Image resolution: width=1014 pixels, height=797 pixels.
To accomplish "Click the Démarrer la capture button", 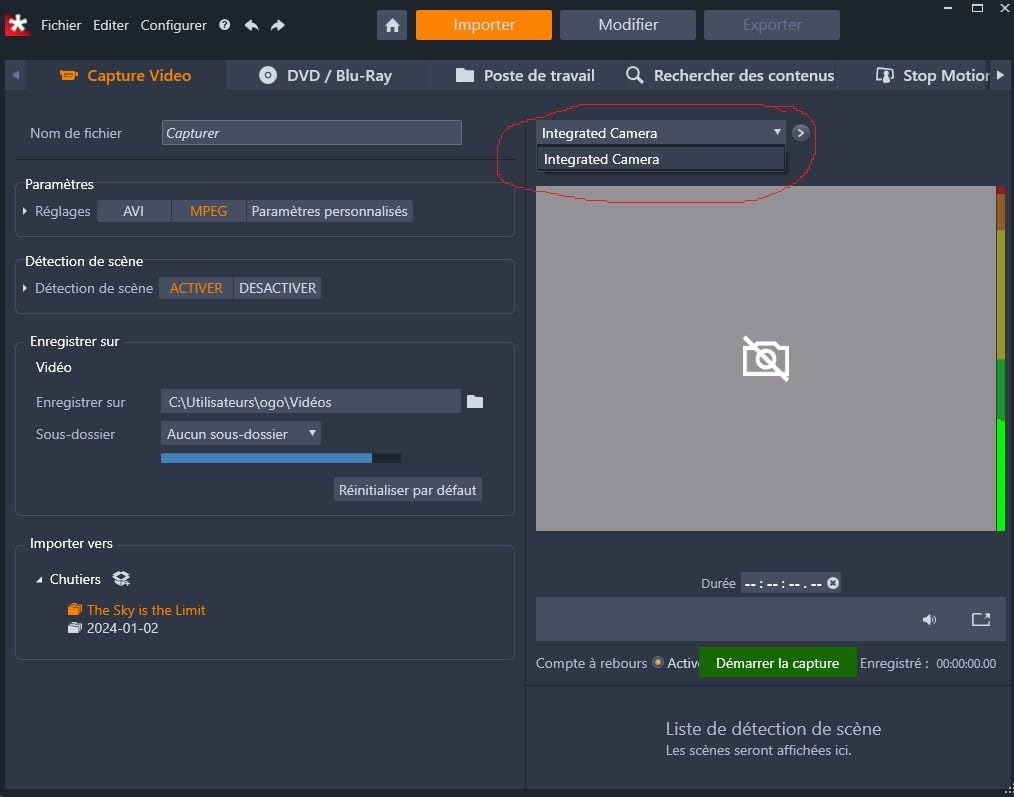I will (778, 663).
